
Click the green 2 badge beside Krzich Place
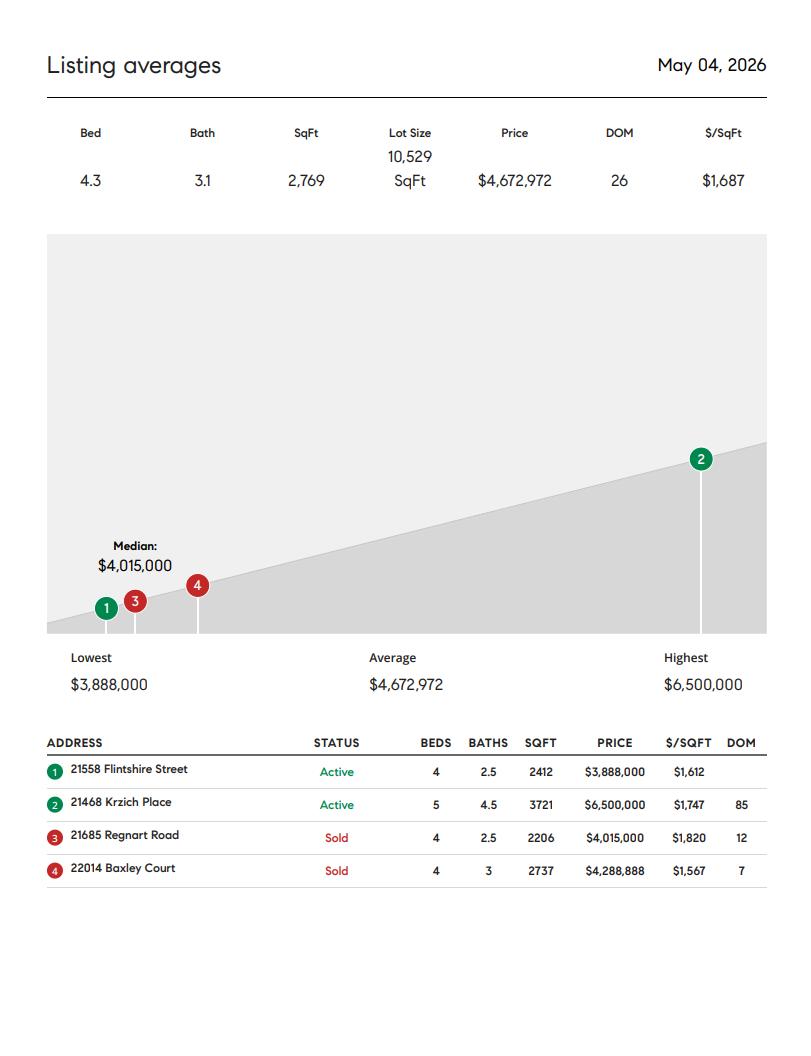55,805
